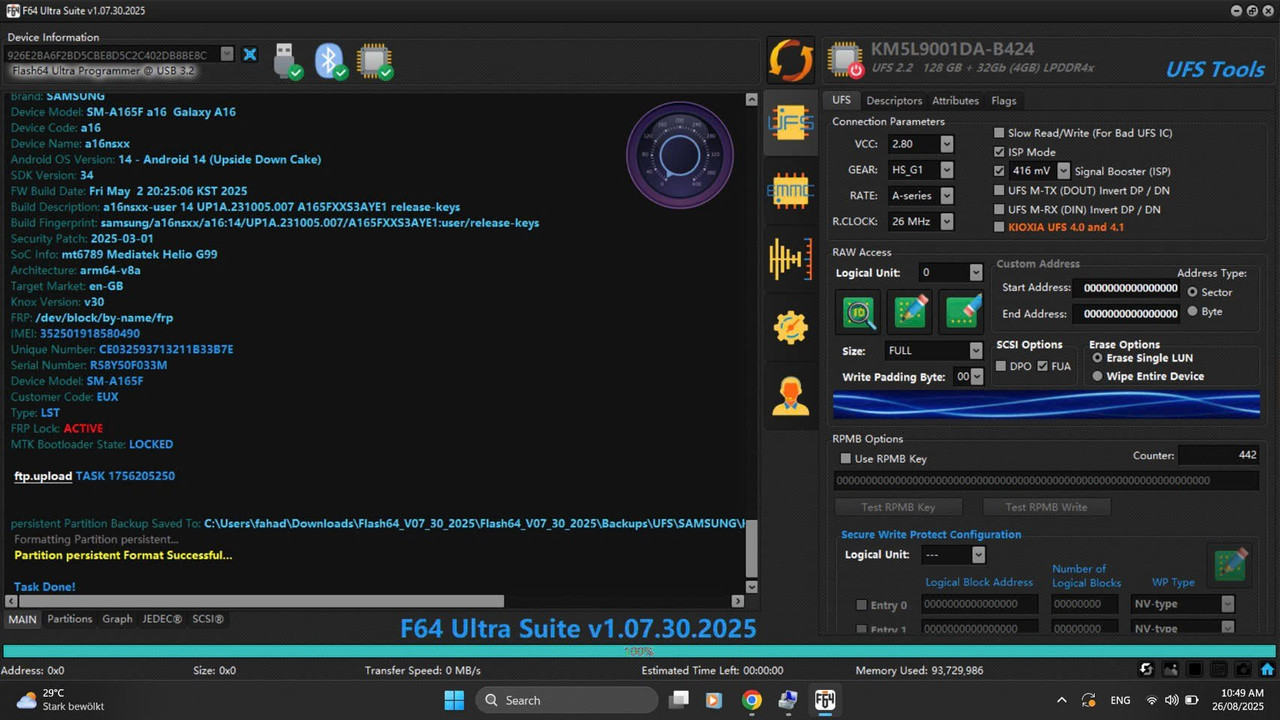This screenshot has width=1280, height=720.
Task: Select Erase Single LUN option
Action: [1098, 358]
